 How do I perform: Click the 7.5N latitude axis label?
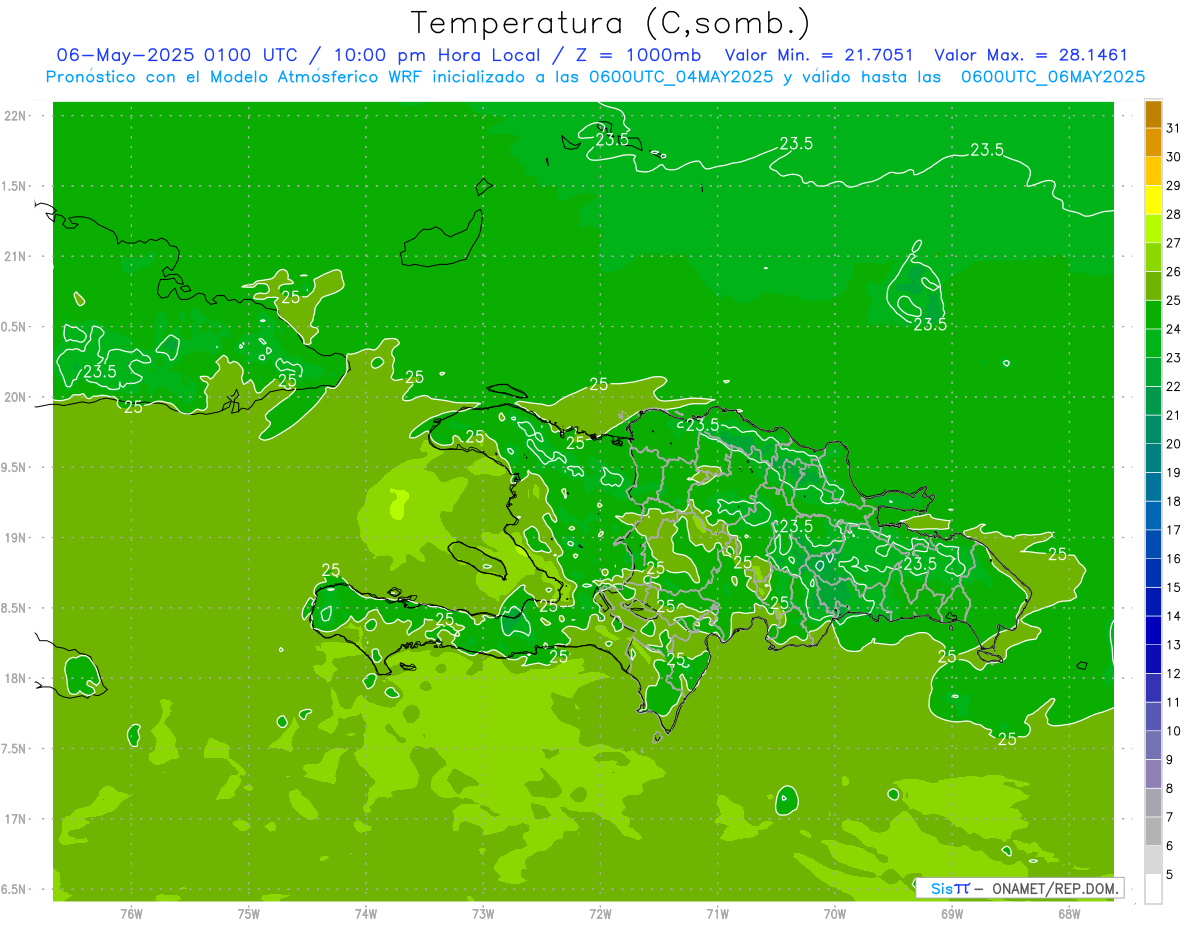click(14, 749)
